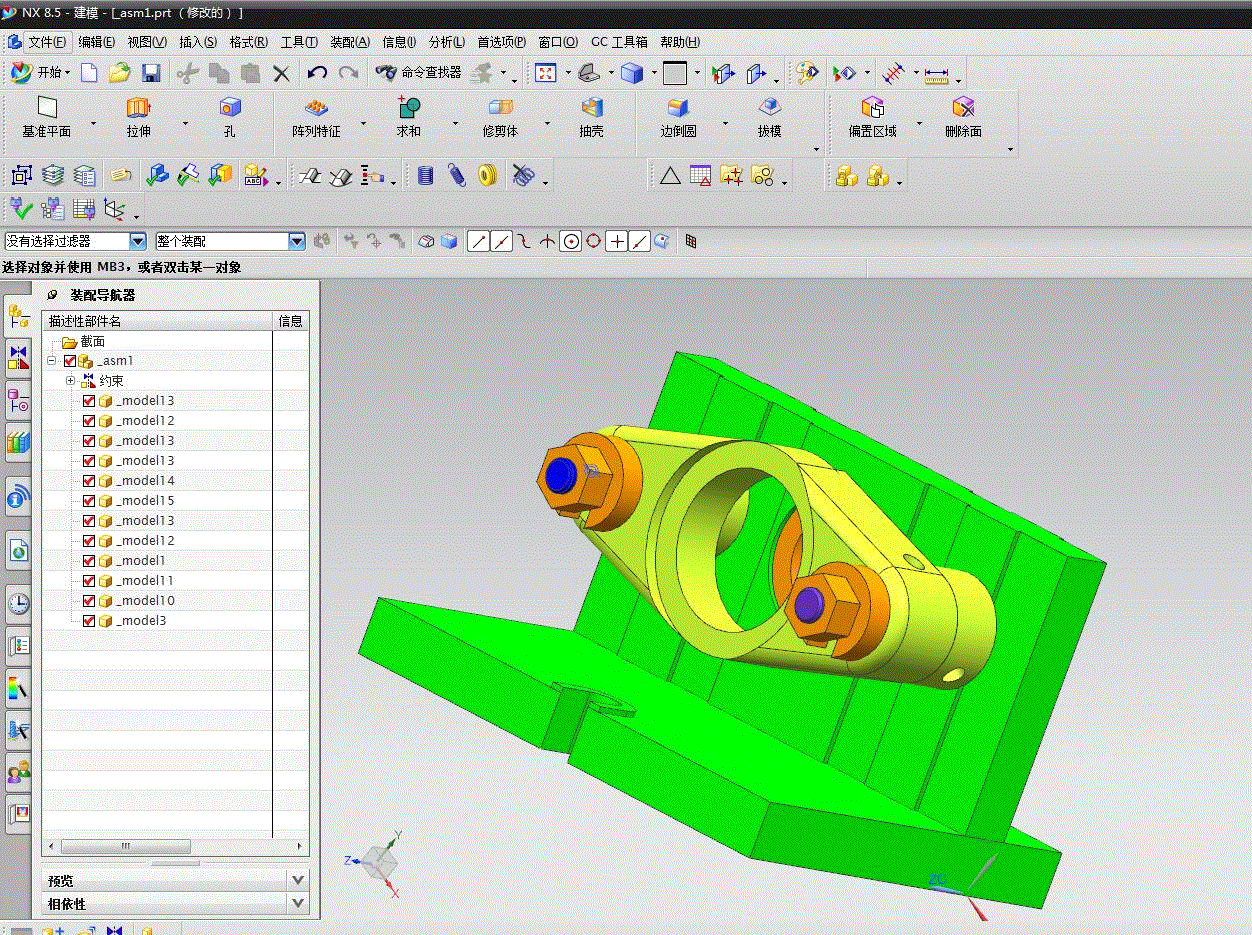Uncheck the _model3 component checkbox
This screenshot has width=1252, height=935.
point(89,621)
